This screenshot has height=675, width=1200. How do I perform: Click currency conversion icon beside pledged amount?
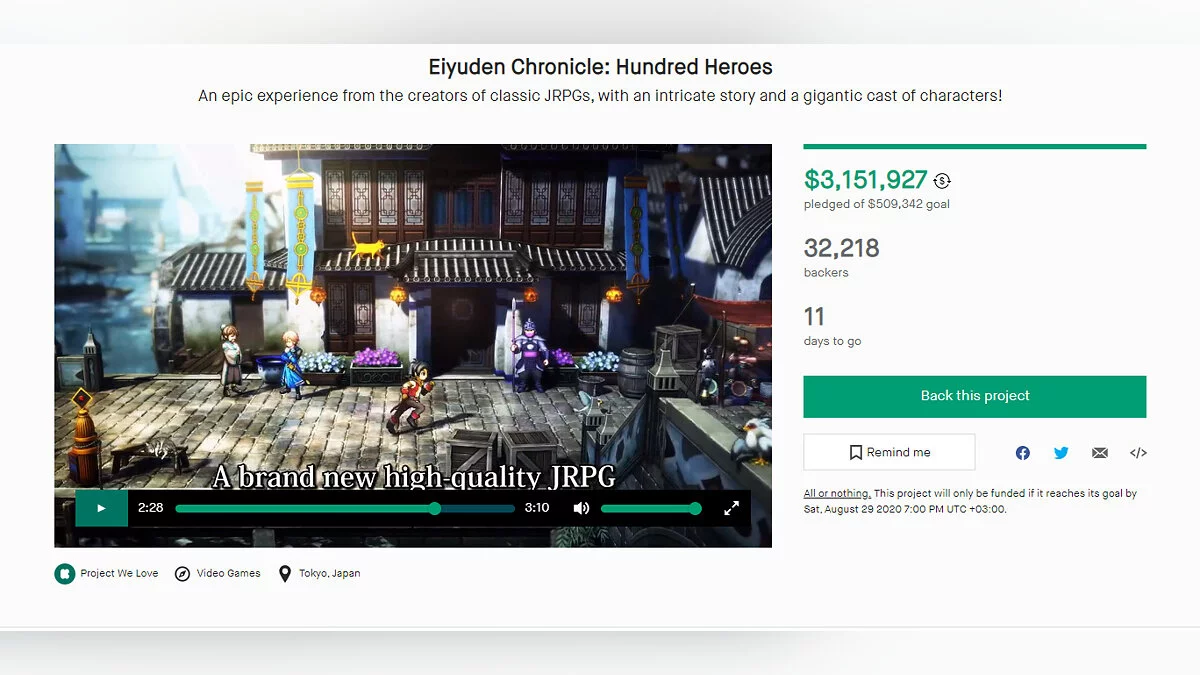942,181
